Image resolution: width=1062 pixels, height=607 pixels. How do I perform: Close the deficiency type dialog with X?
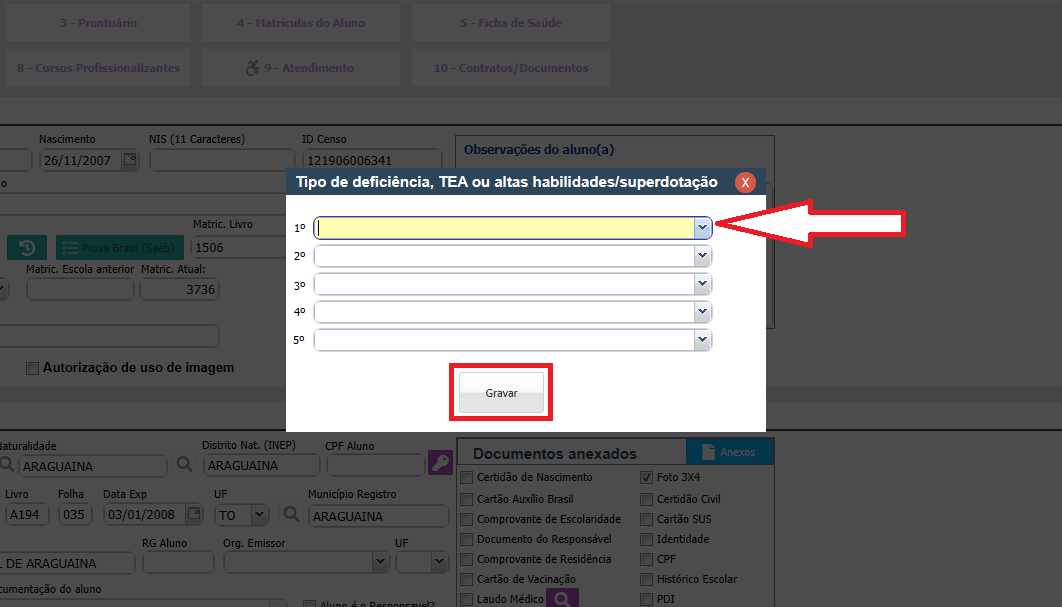click(x=745, y=182)
